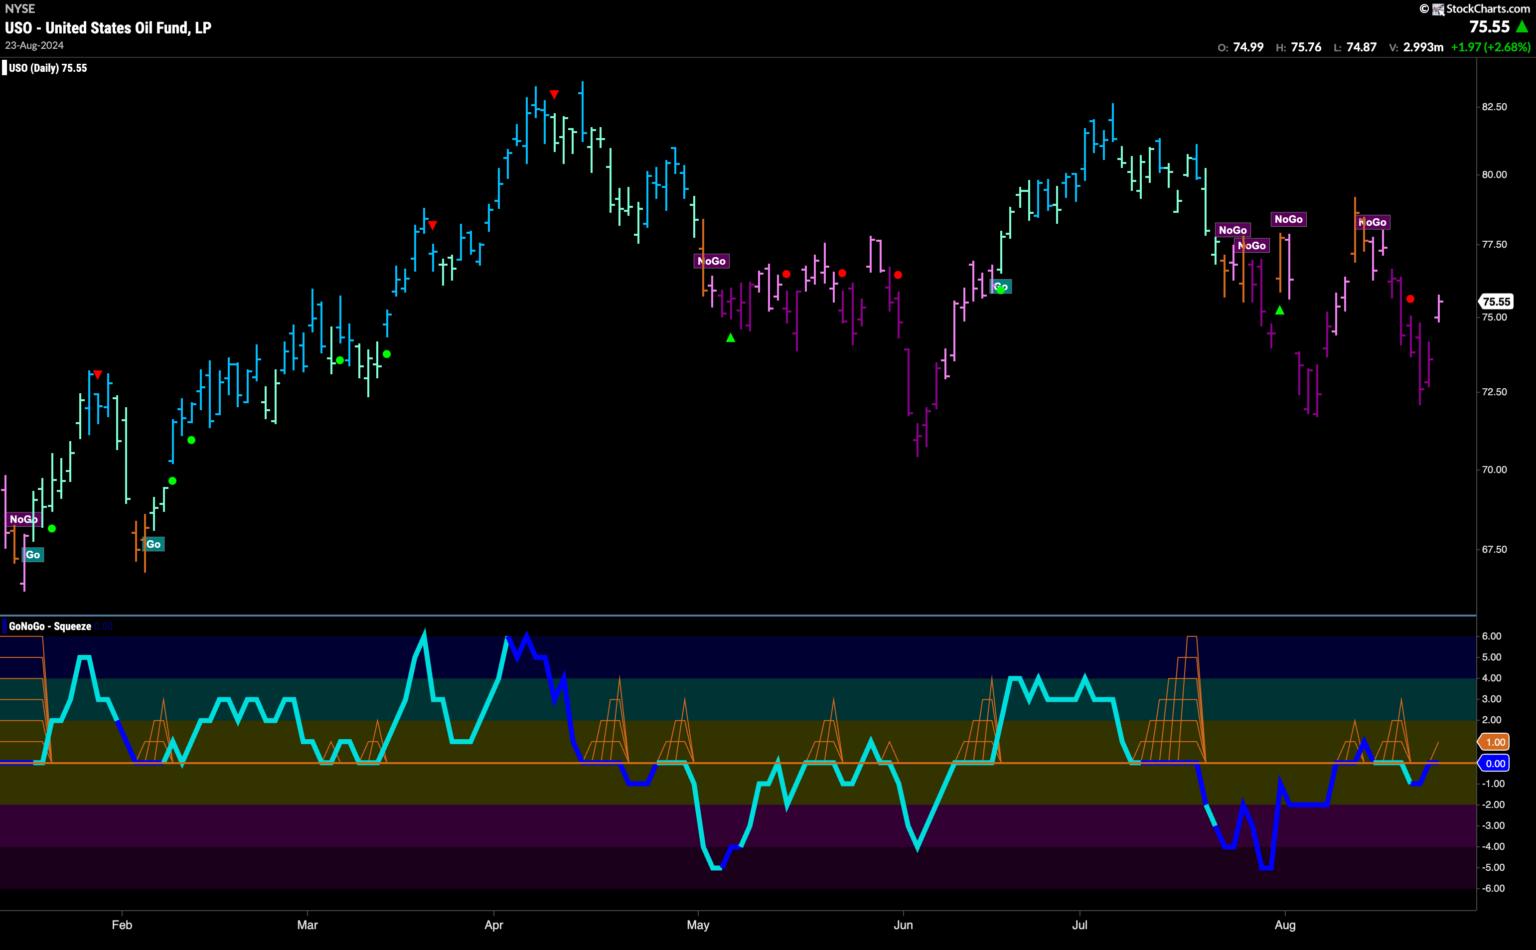Select the USO (Daily) legend label

pyautogui.click(x=47, y=68)
